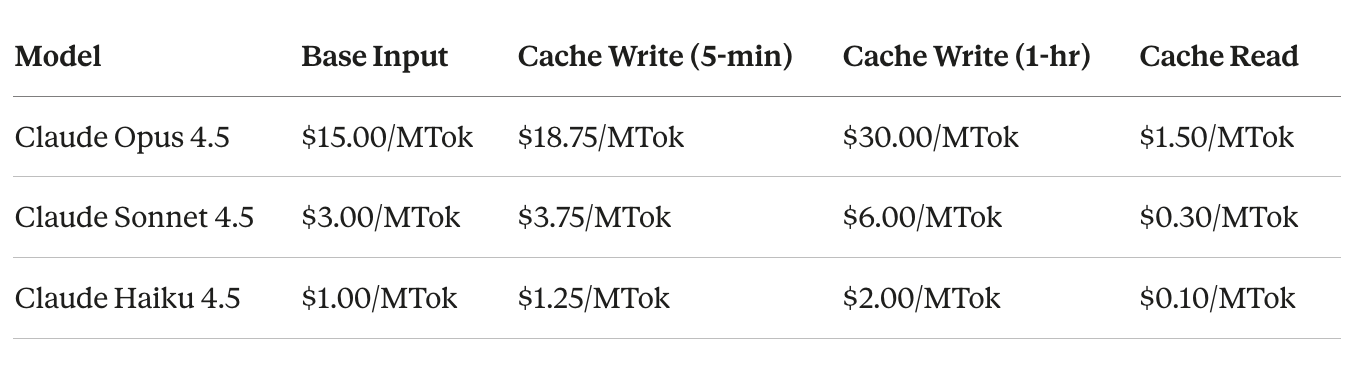The width and height of the screenshot is (1358, 368).
Task: Click the Base Input column header
Action: click(375, 58)
